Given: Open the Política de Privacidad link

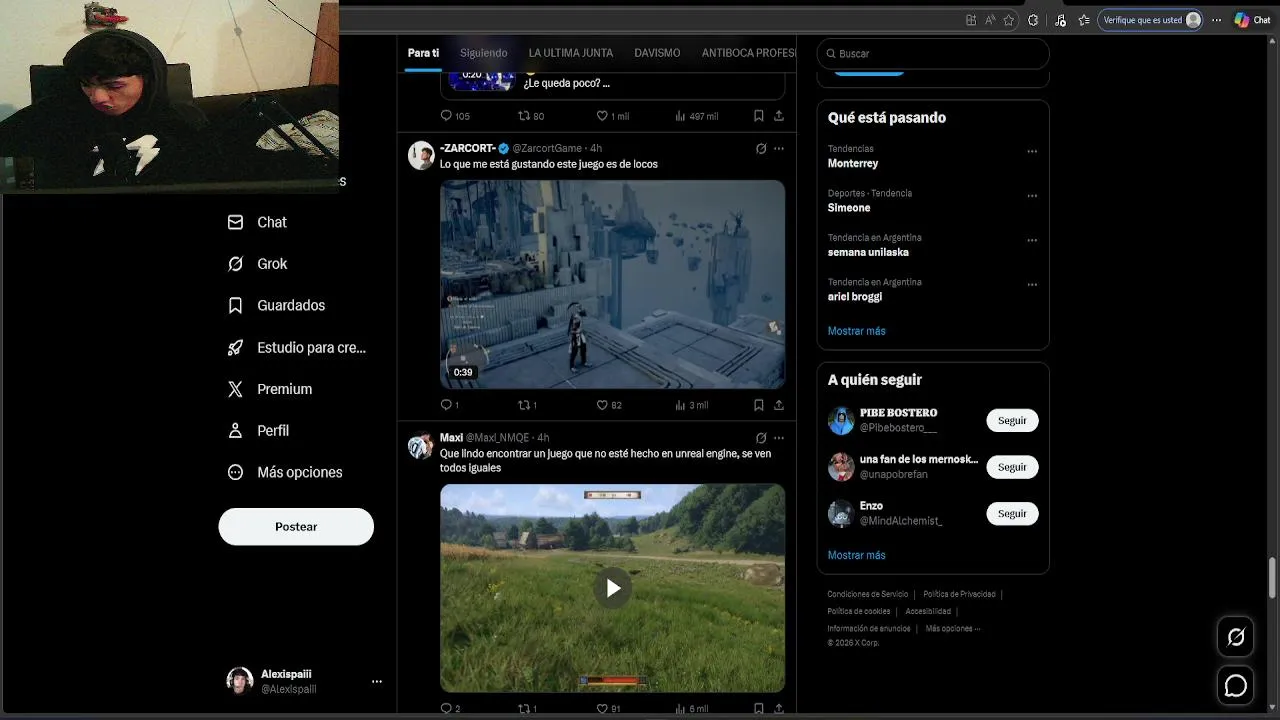Looking at the screenshot, I should [x=959, y=594].
